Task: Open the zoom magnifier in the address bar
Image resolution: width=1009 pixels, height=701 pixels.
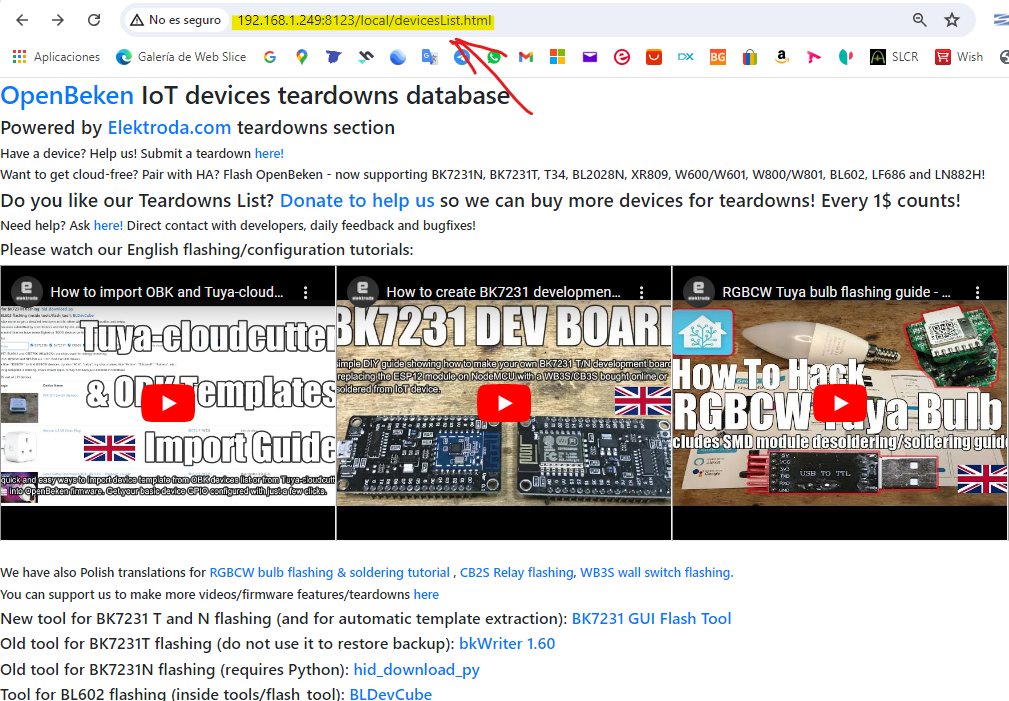Action: tap(920, 20)
